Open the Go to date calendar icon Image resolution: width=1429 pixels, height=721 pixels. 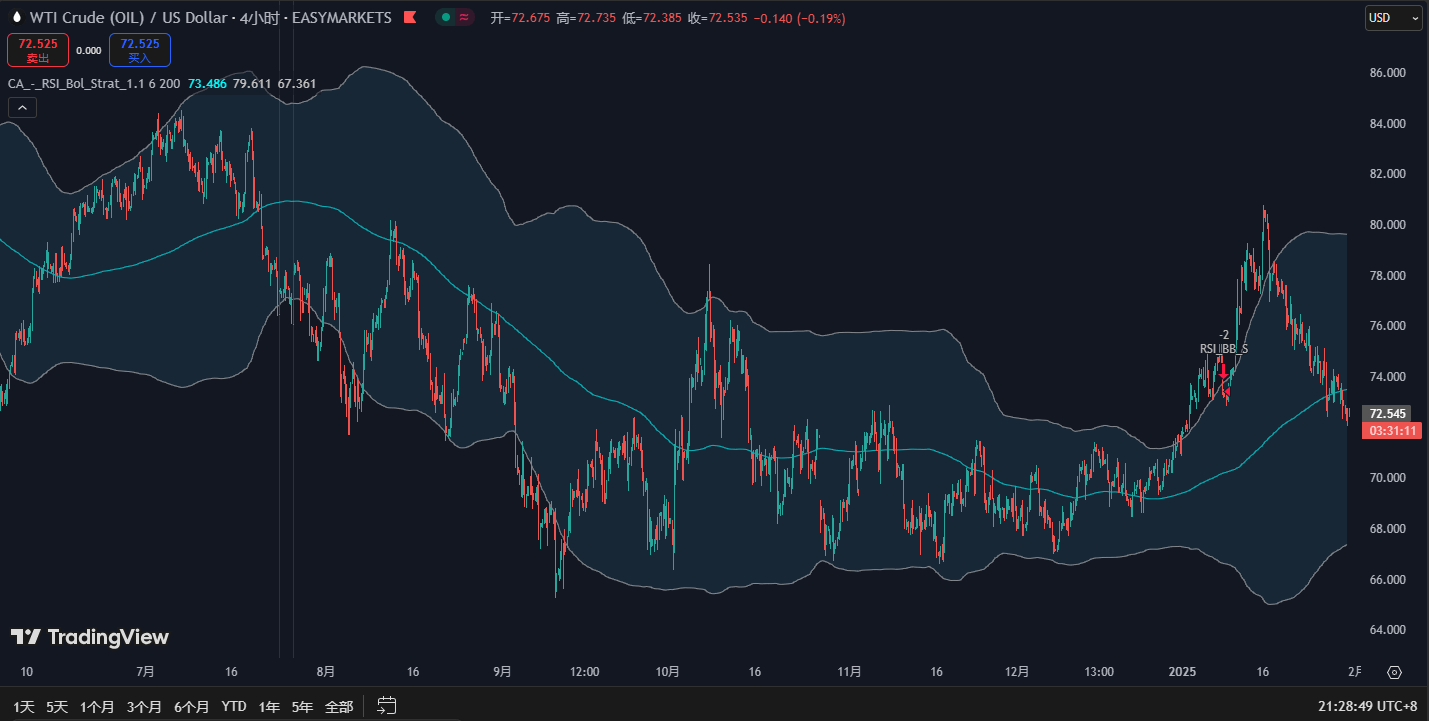387,706
